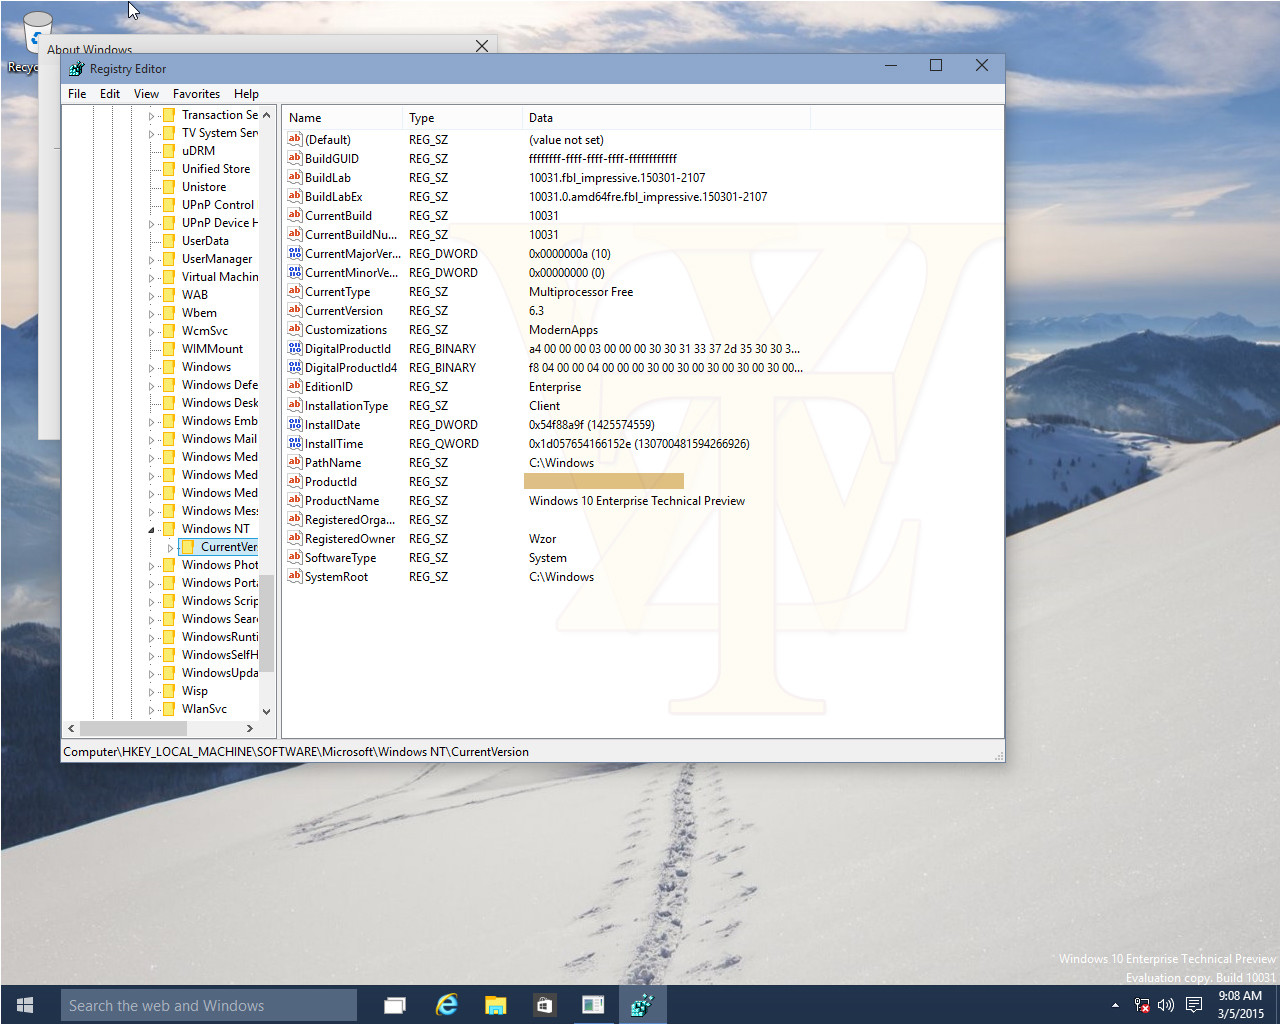
Task: Open Task View on the taskbar
Action: [x=395, y=1005]
